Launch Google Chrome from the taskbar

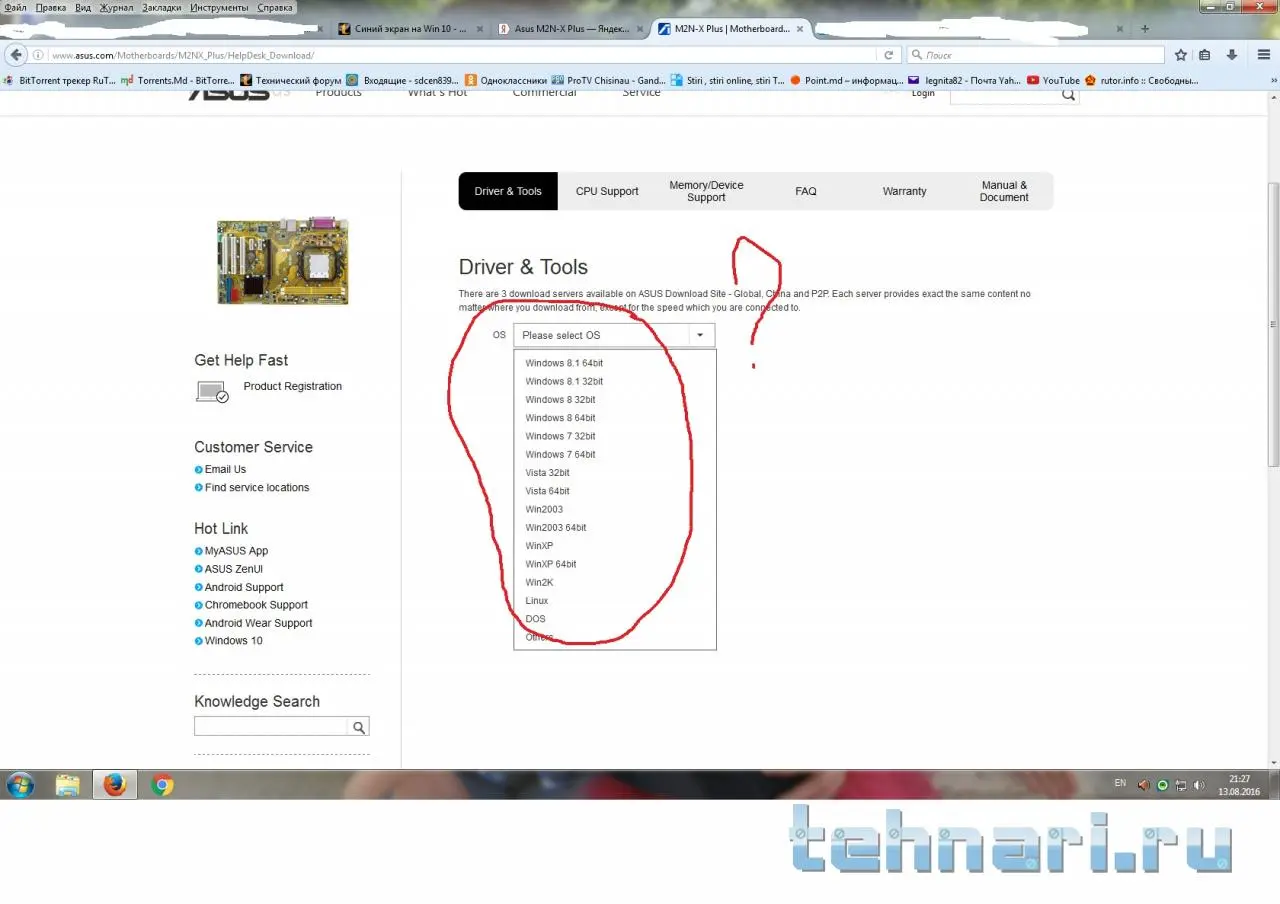[162, 785]
